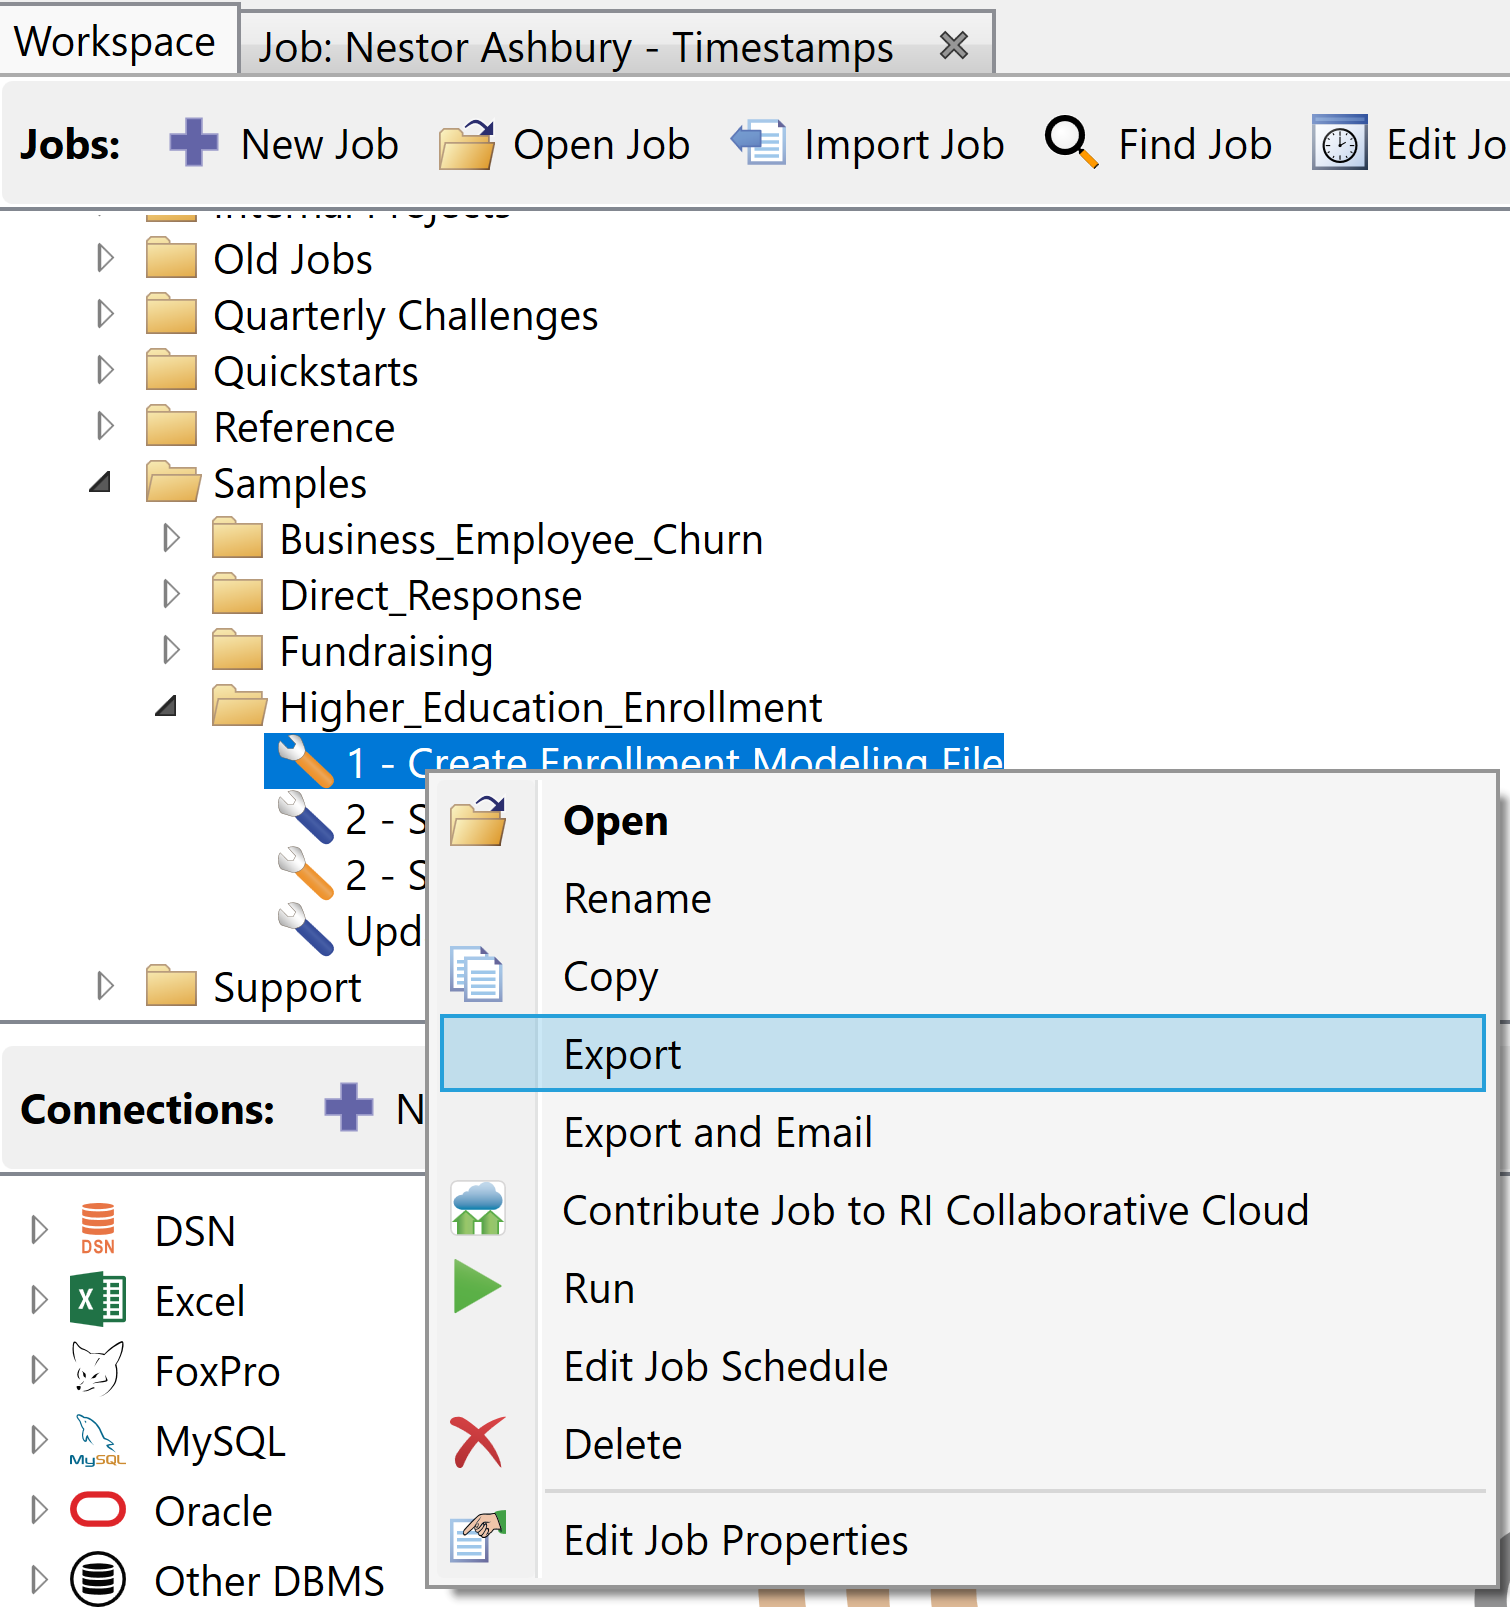The width and height of the screenshot is (1510, 1607).
Task: Click the New Job plus icon
Action: point(194,143)
